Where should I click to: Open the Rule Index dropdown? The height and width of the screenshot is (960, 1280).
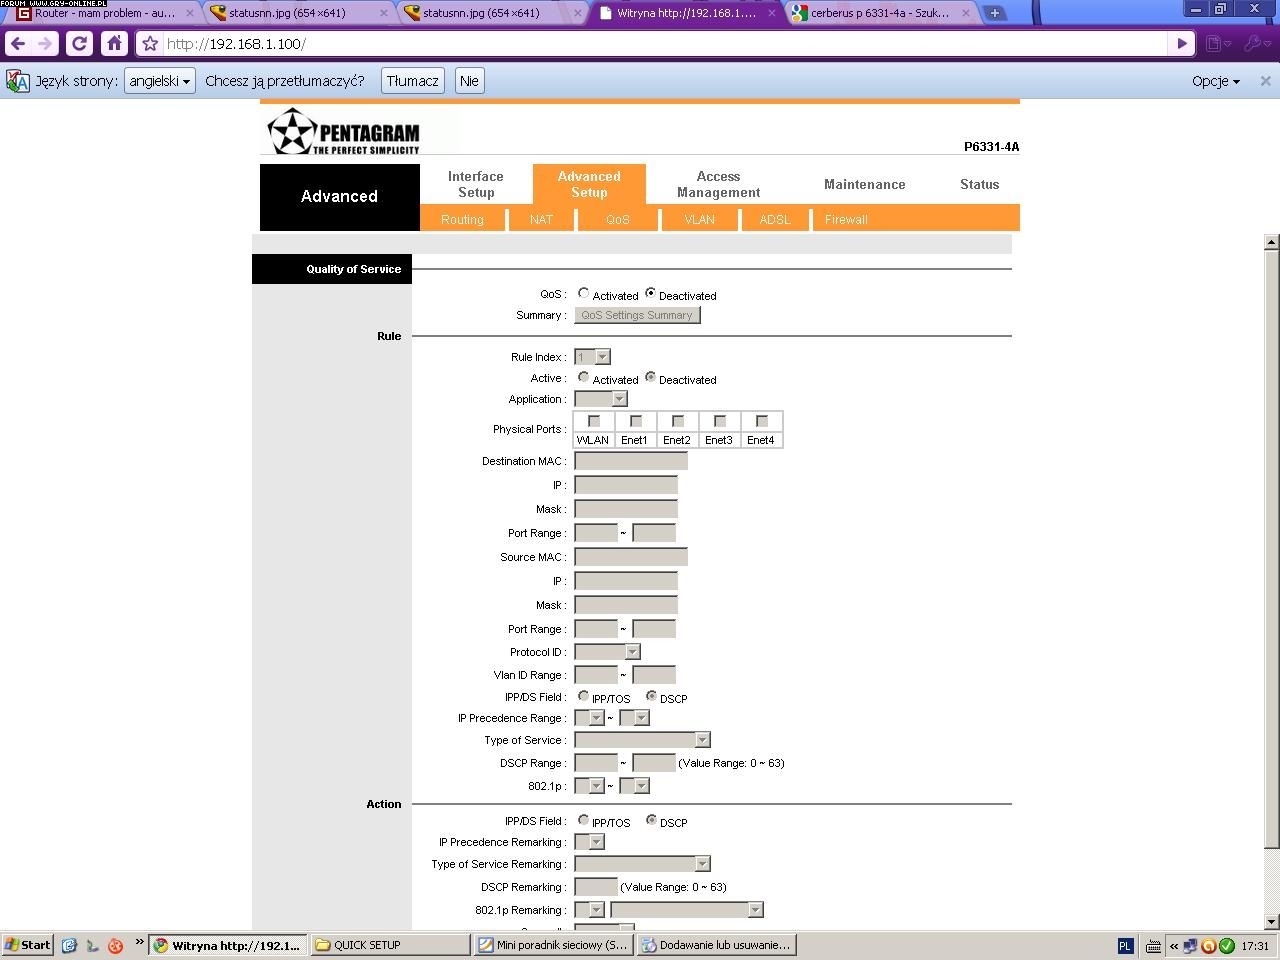coord(592,357)
